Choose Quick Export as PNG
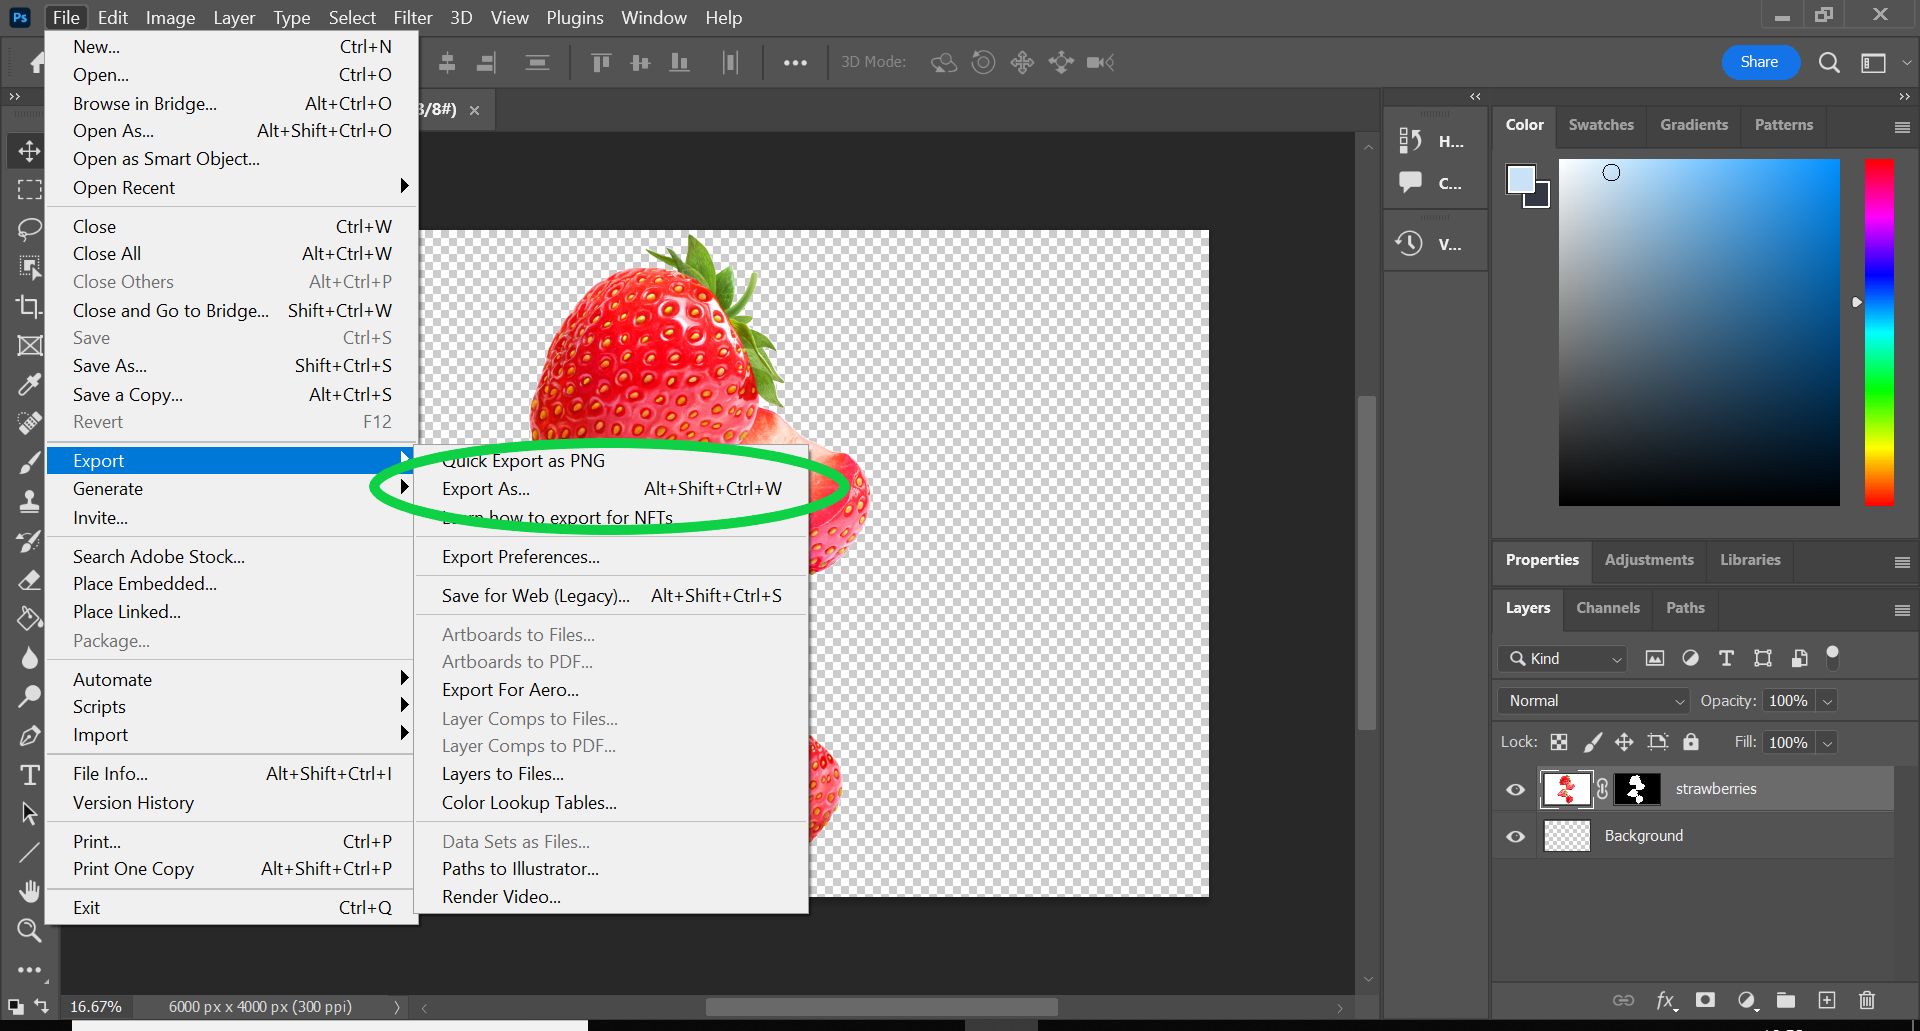 611,461
